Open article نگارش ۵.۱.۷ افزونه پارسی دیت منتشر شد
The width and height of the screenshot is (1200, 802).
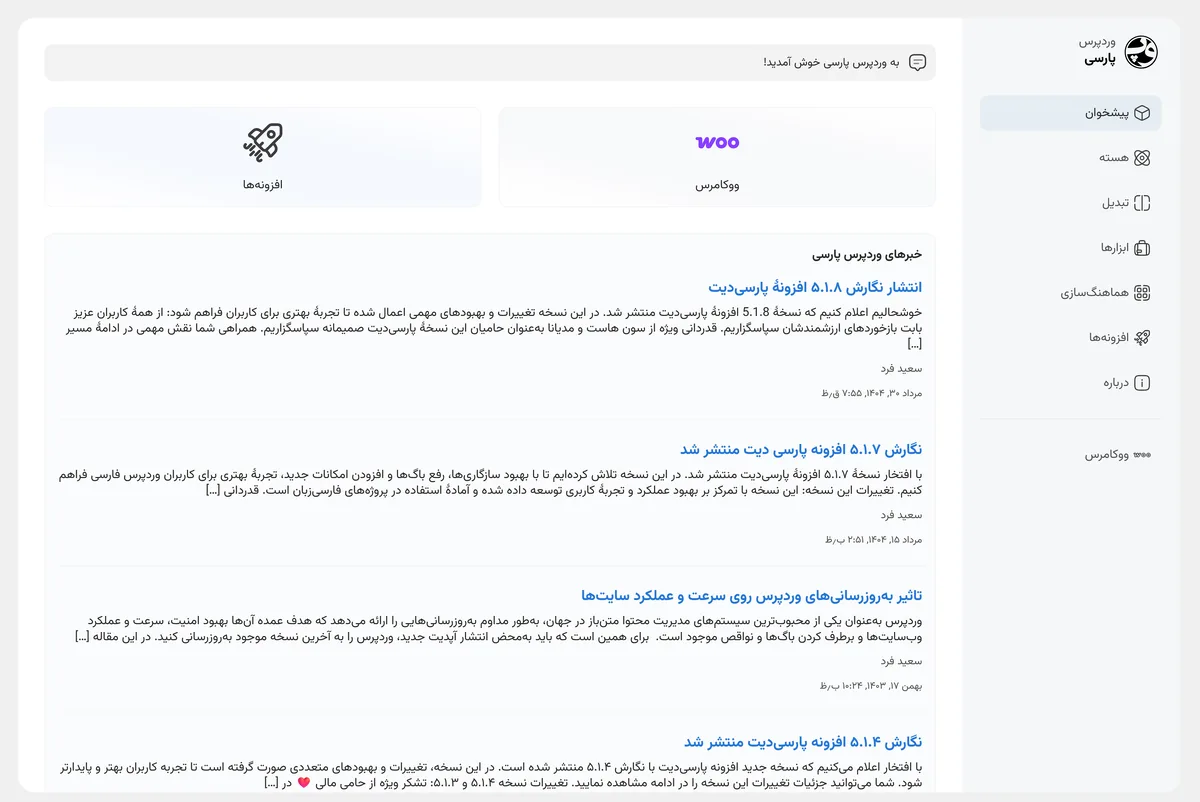click(x=801, y=450)
